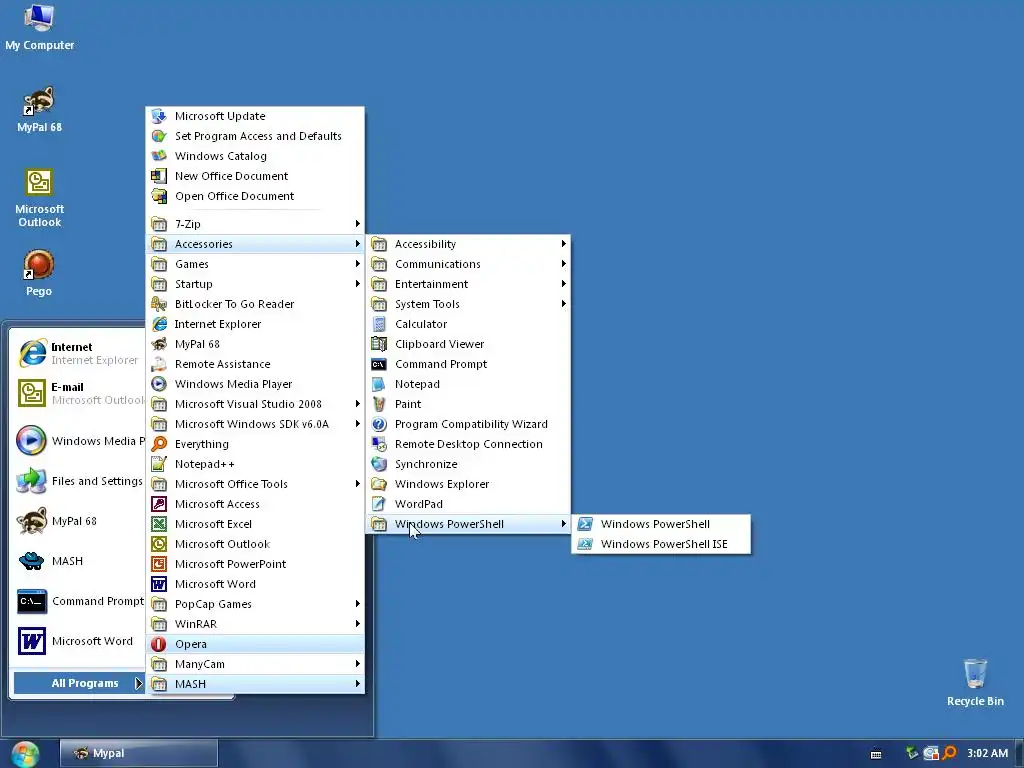The width and height of the screenshot is (1024, 768).
Task: Click the Mypal taskbar button
Action: pos(139,754)
